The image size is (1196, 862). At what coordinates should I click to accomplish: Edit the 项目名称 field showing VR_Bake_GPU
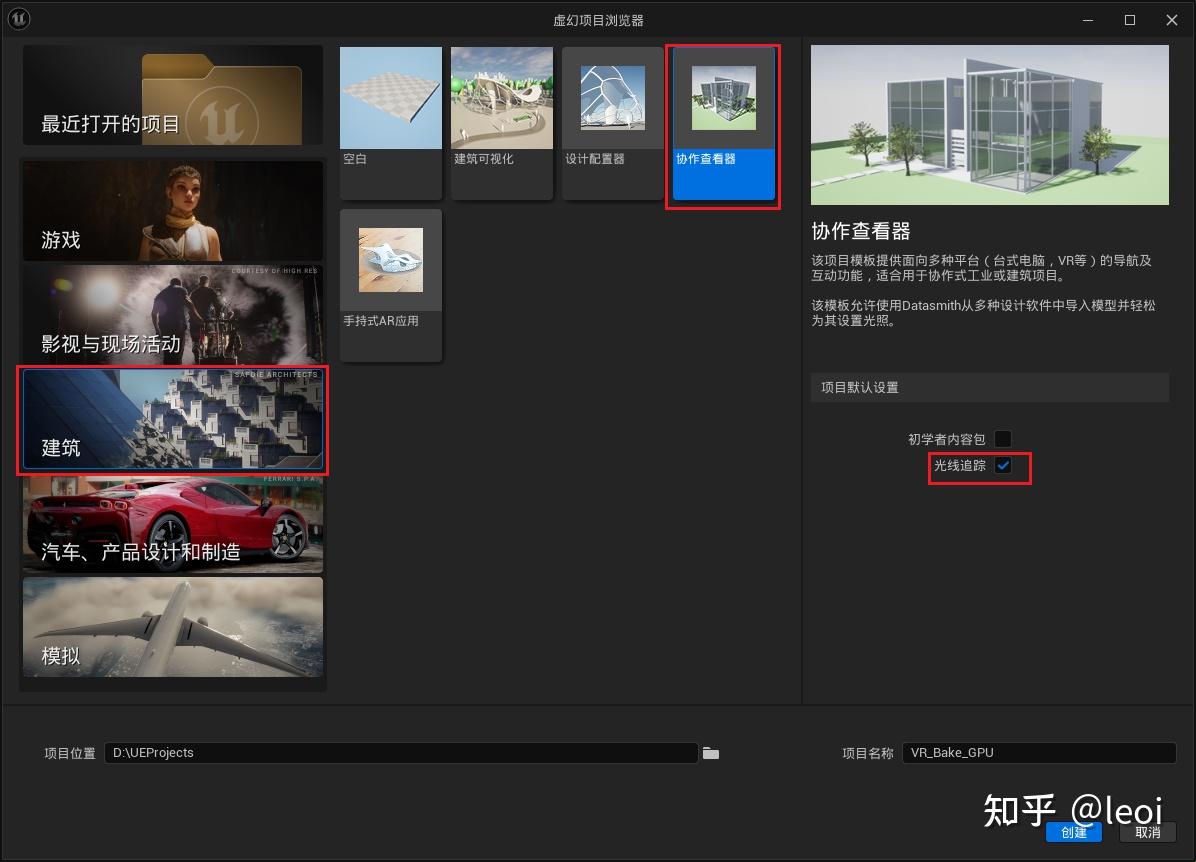(x=1038, y=753)
